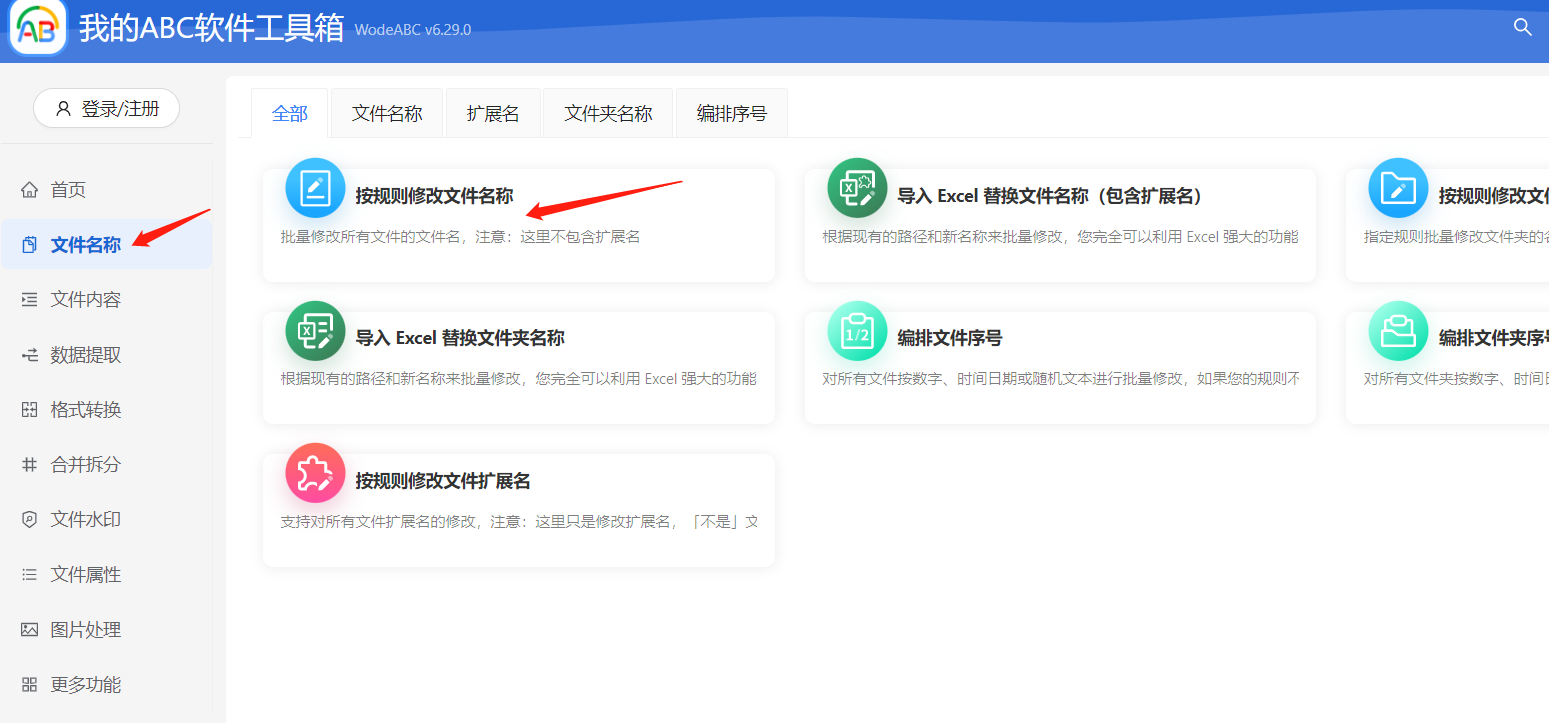Click the Excel icon for 导入 Excel 替换文件夹名称
This screenshot has height=723, width=1549.
(x=315, y=331)
